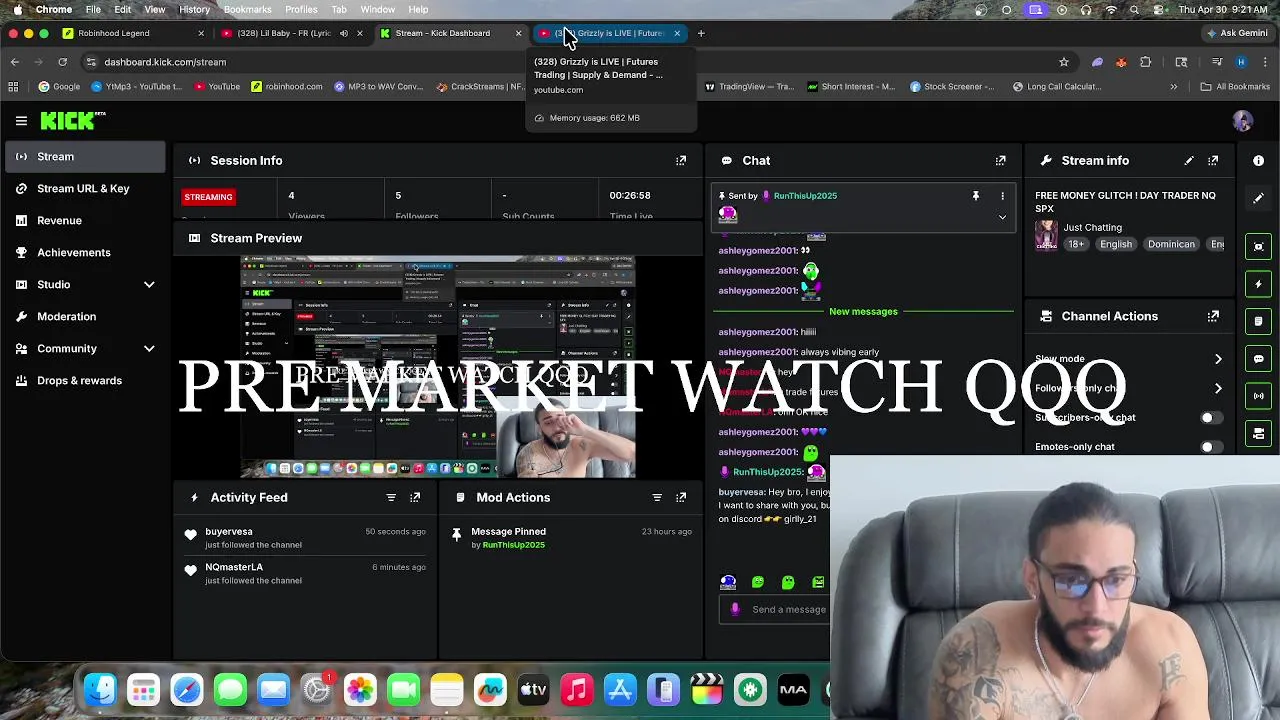Switch to the Robinhood Legend tab

click(x=132, y=33)
